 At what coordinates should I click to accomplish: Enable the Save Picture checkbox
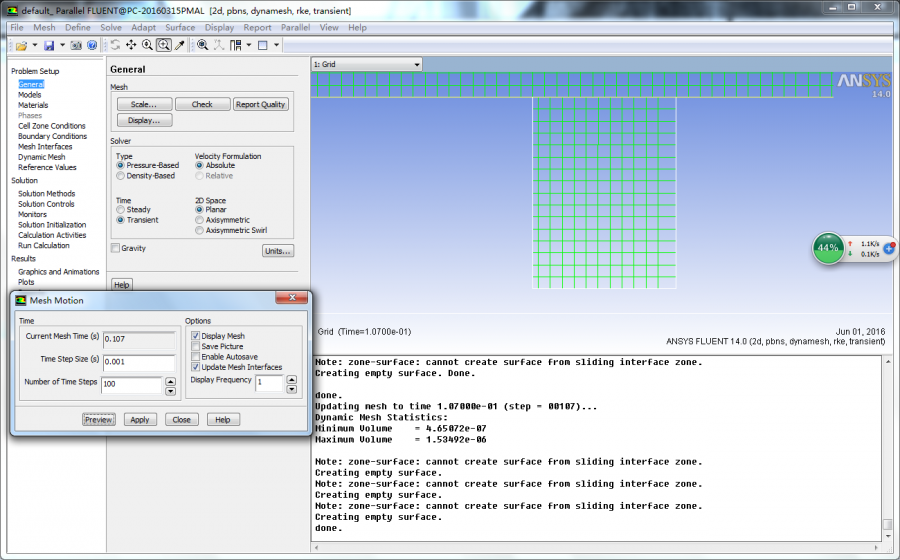point(196,347)
